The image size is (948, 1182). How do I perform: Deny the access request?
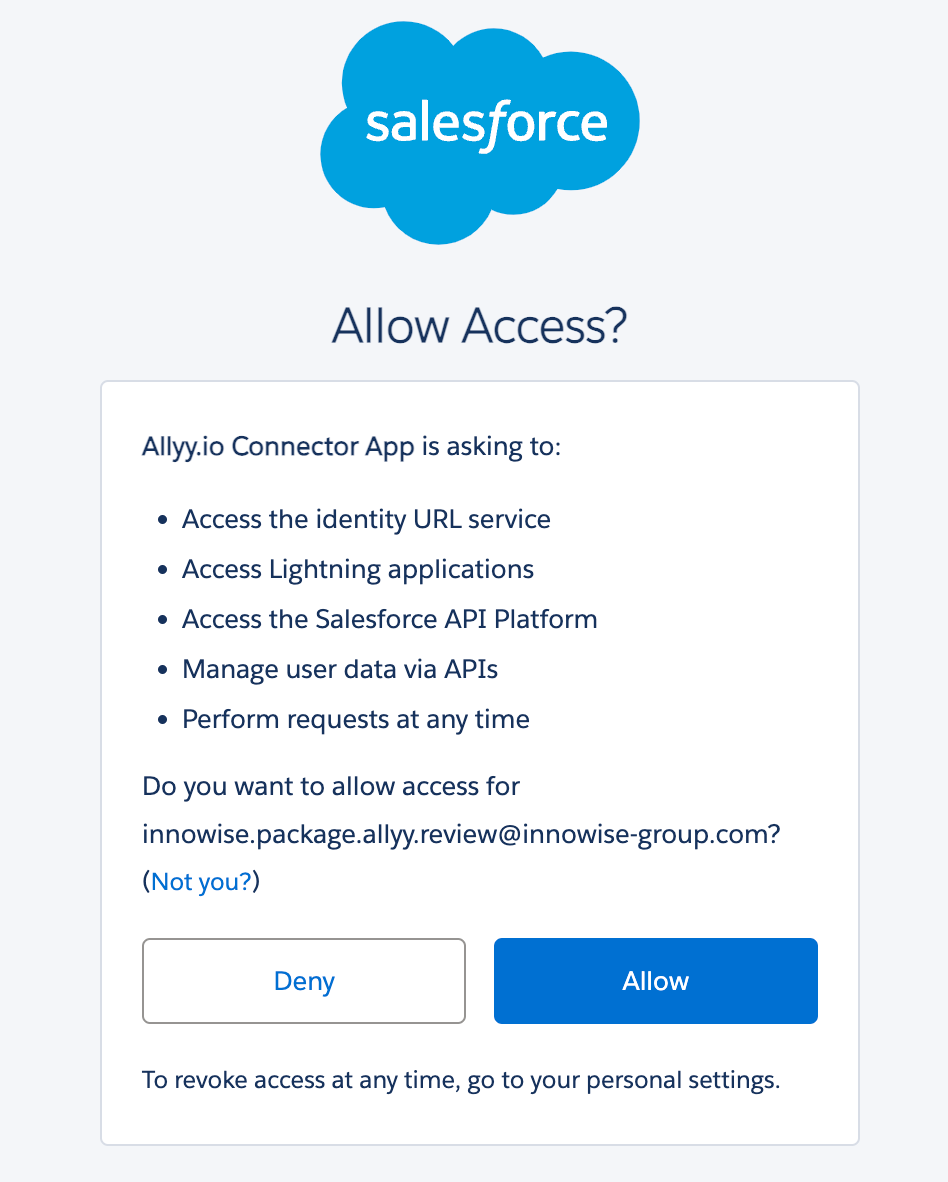point(304,981)
